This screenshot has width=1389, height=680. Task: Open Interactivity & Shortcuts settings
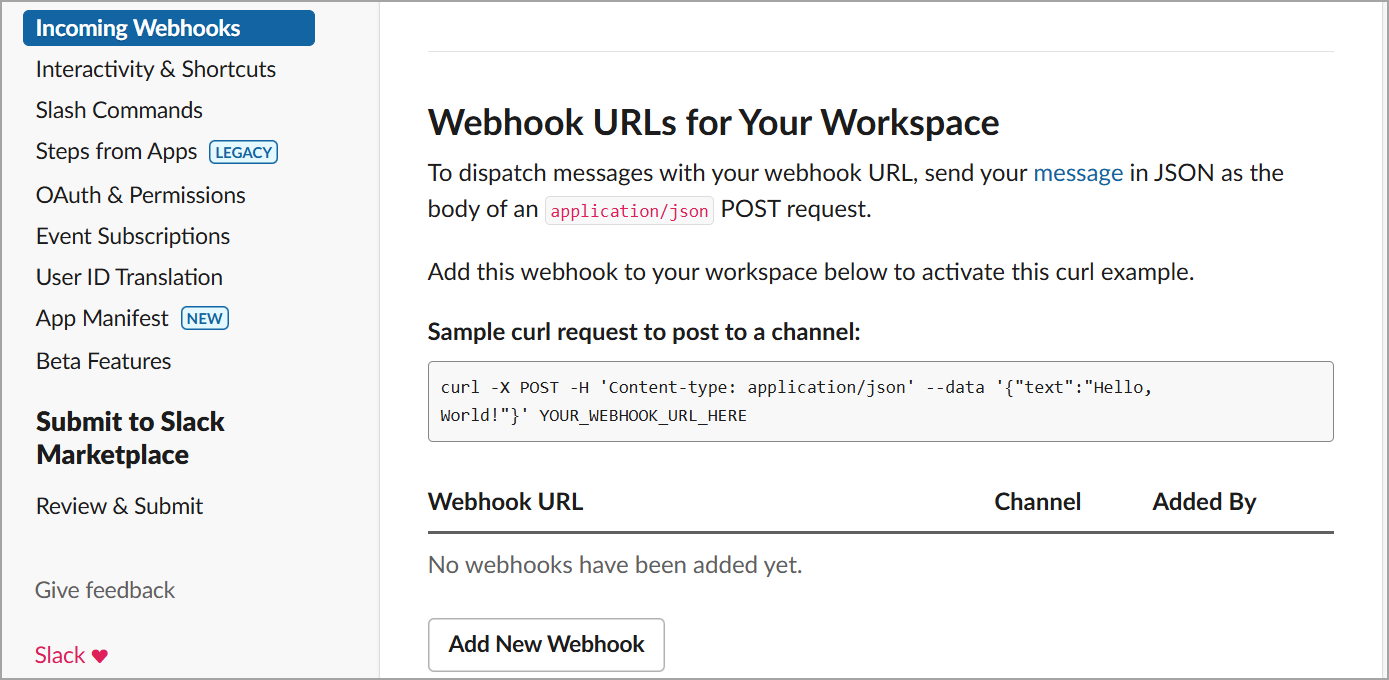(155, 69)
